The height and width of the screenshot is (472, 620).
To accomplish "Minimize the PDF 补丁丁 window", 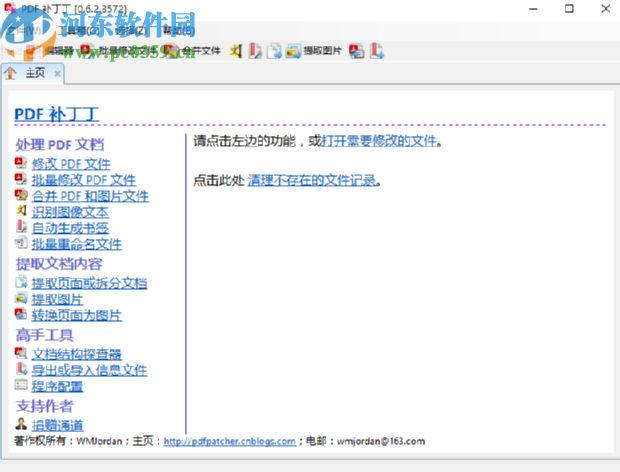I will 533,8.
